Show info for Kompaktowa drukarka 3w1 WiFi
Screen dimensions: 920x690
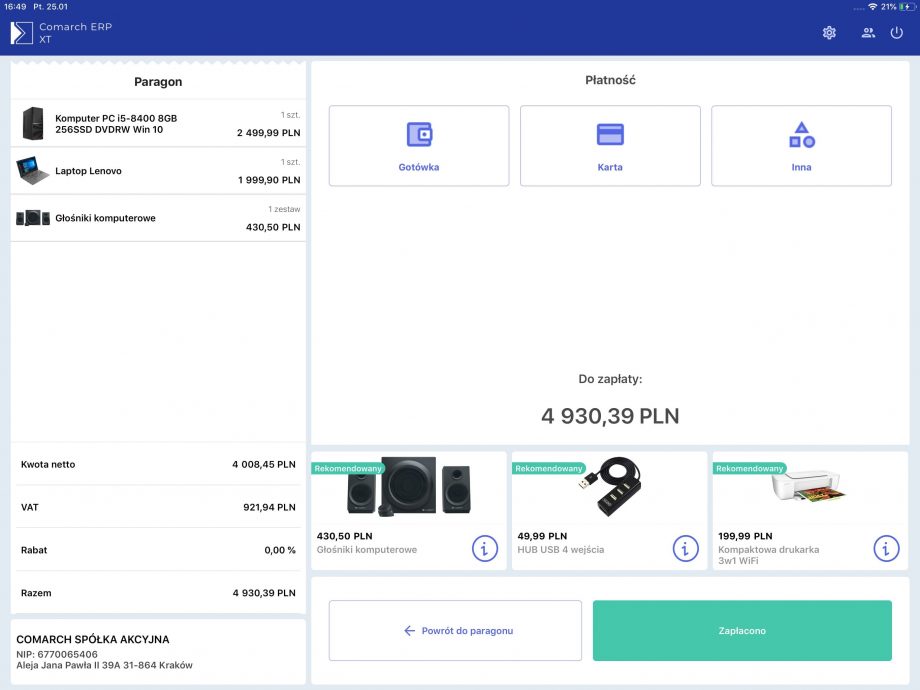pyautogui.click(x=886, y=548)
